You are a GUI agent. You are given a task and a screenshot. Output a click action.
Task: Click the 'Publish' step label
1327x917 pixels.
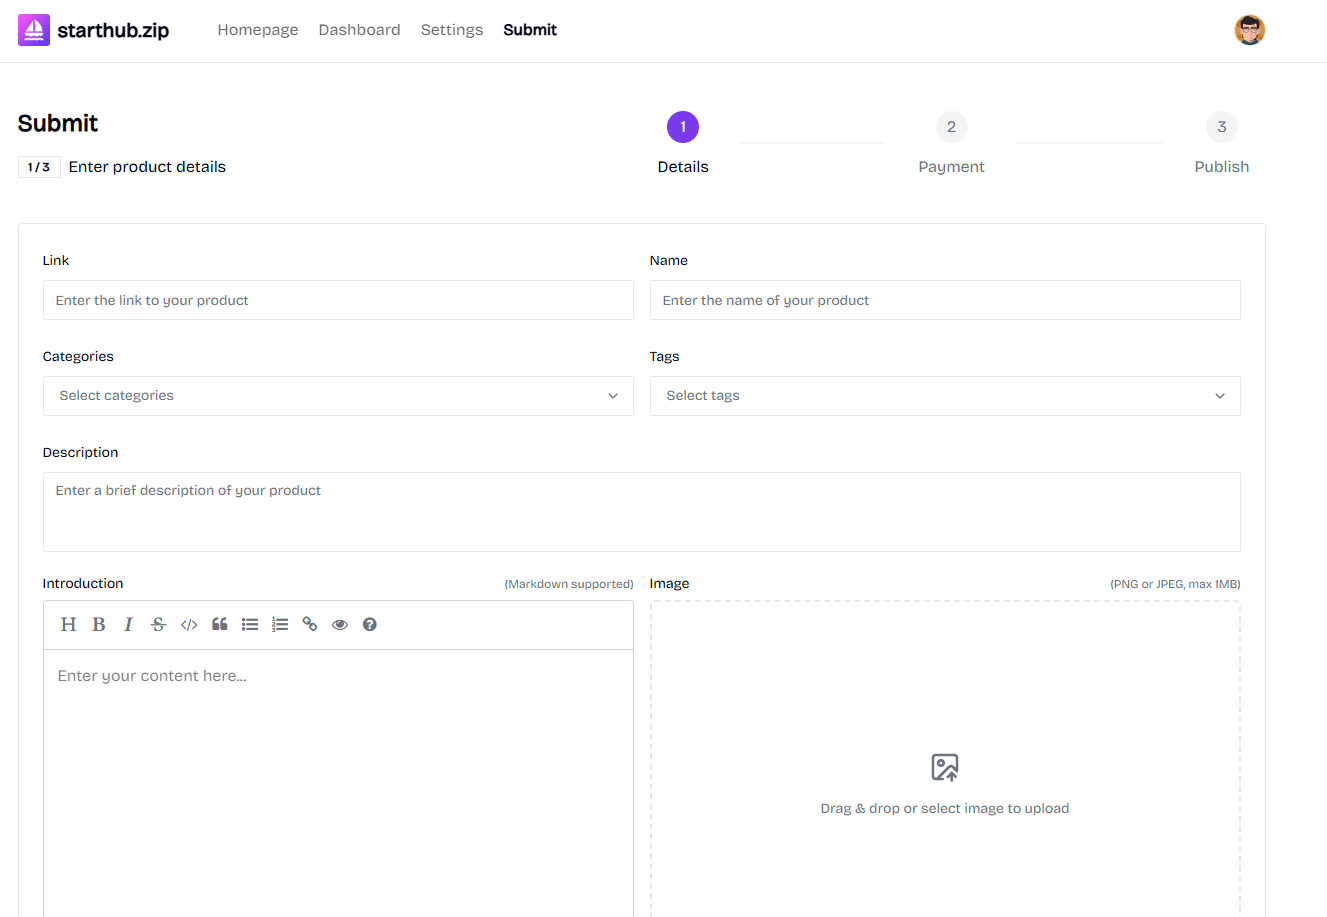click(x=1221, y=167)
